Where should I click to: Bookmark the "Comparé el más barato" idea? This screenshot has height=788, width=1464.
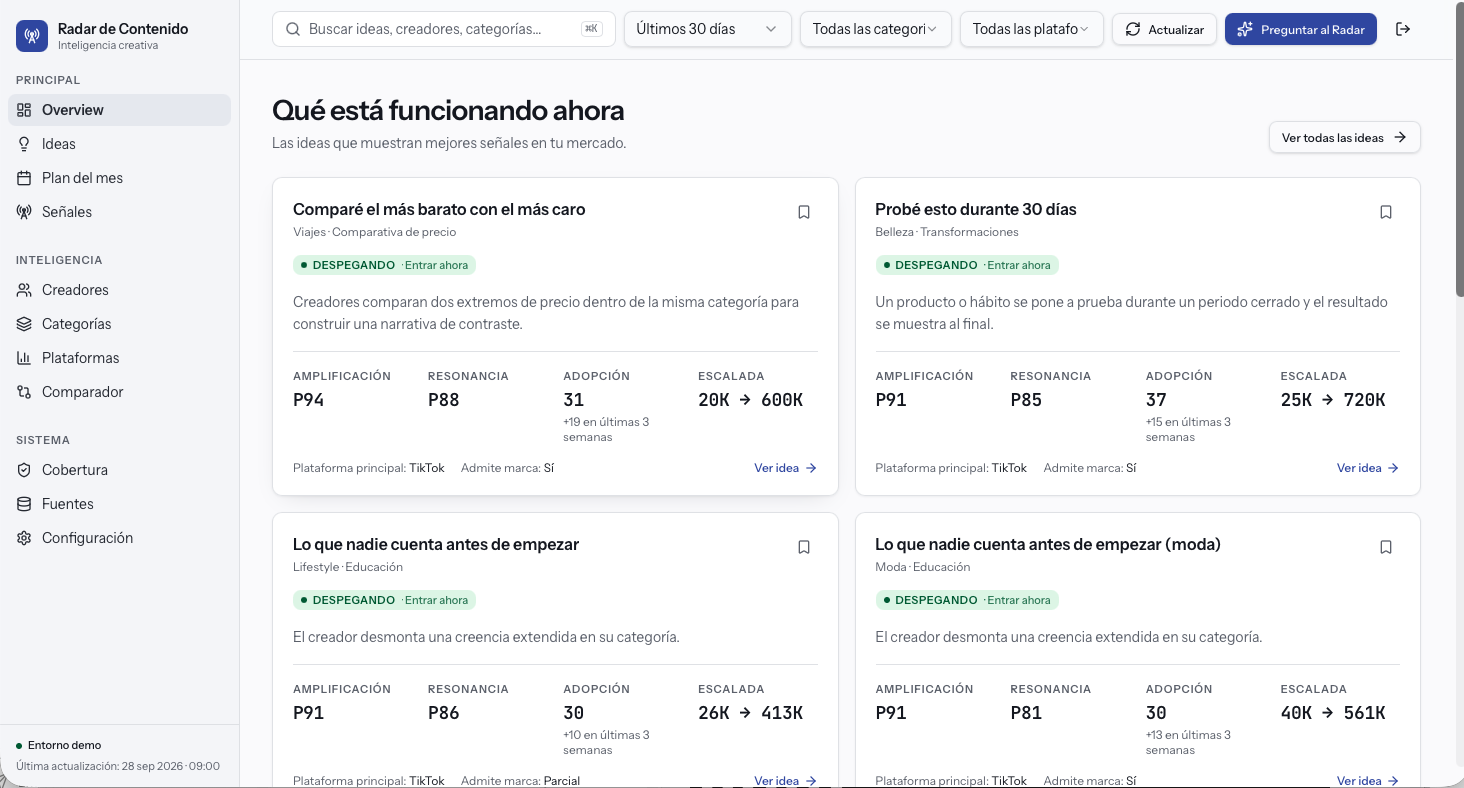804,212
